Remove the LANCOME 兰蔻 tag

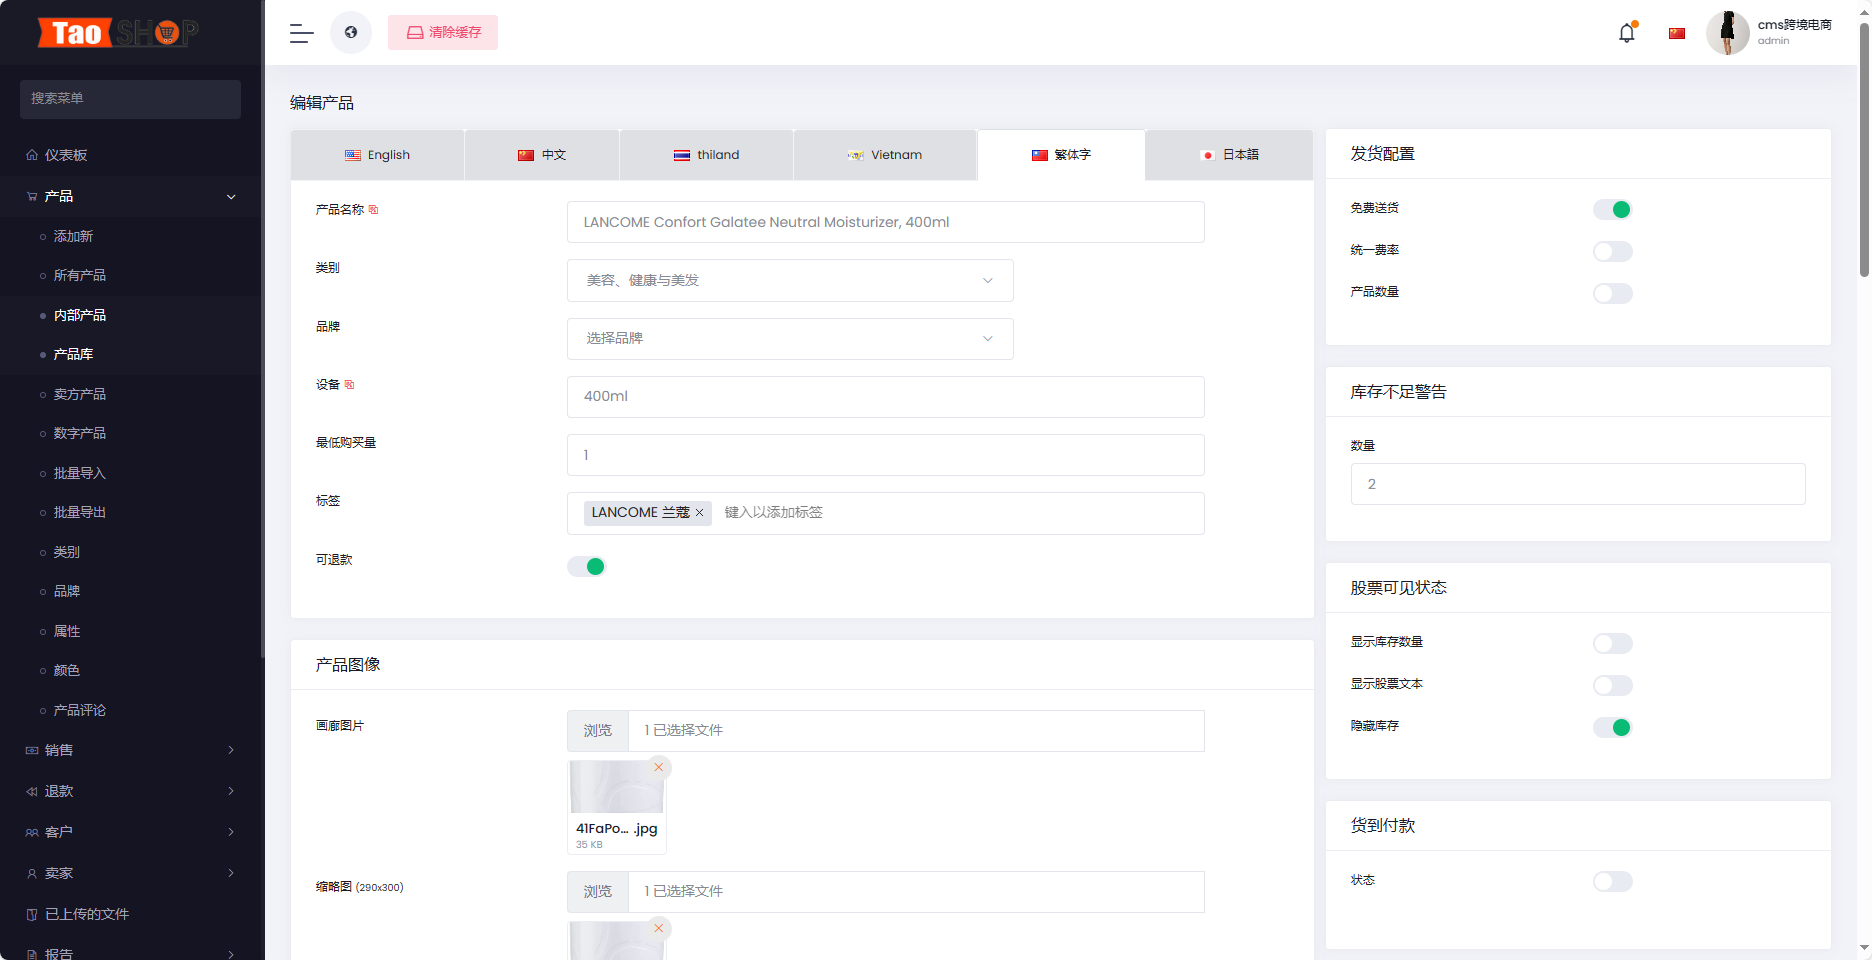point(700,513)
